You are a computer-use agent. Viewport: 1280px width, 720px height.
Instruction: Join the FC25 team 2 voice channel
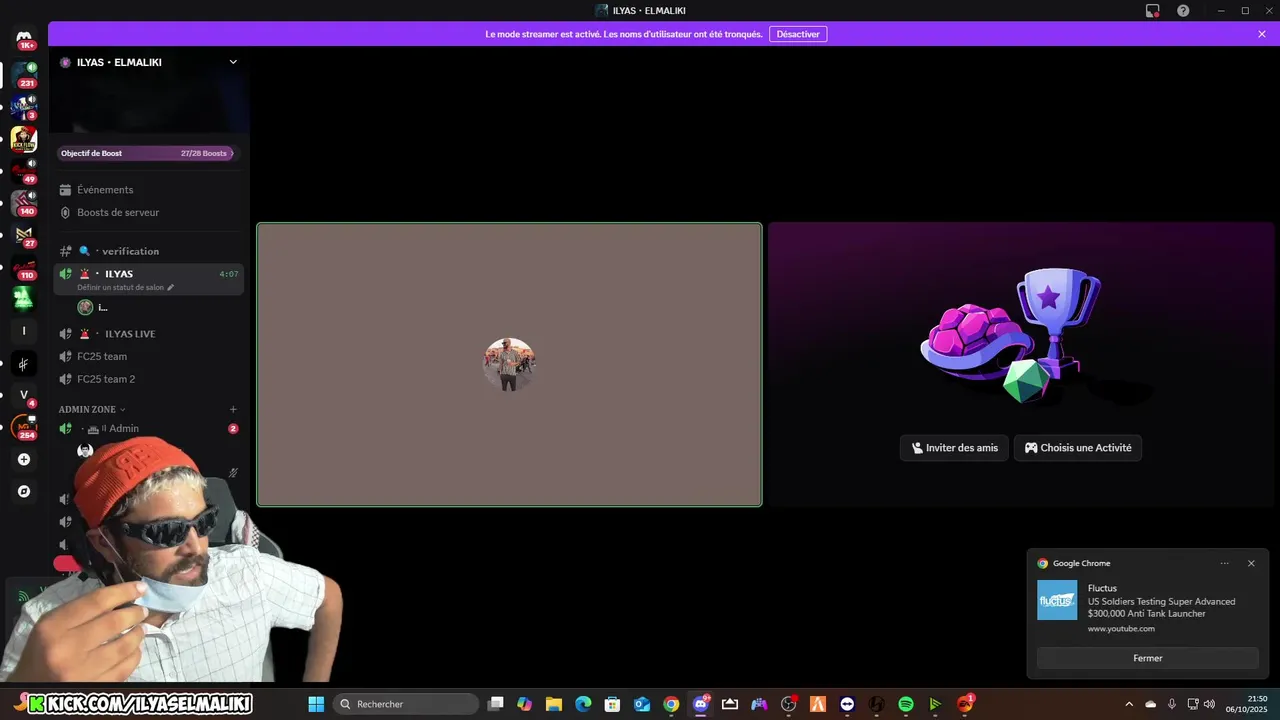point(150,379)
